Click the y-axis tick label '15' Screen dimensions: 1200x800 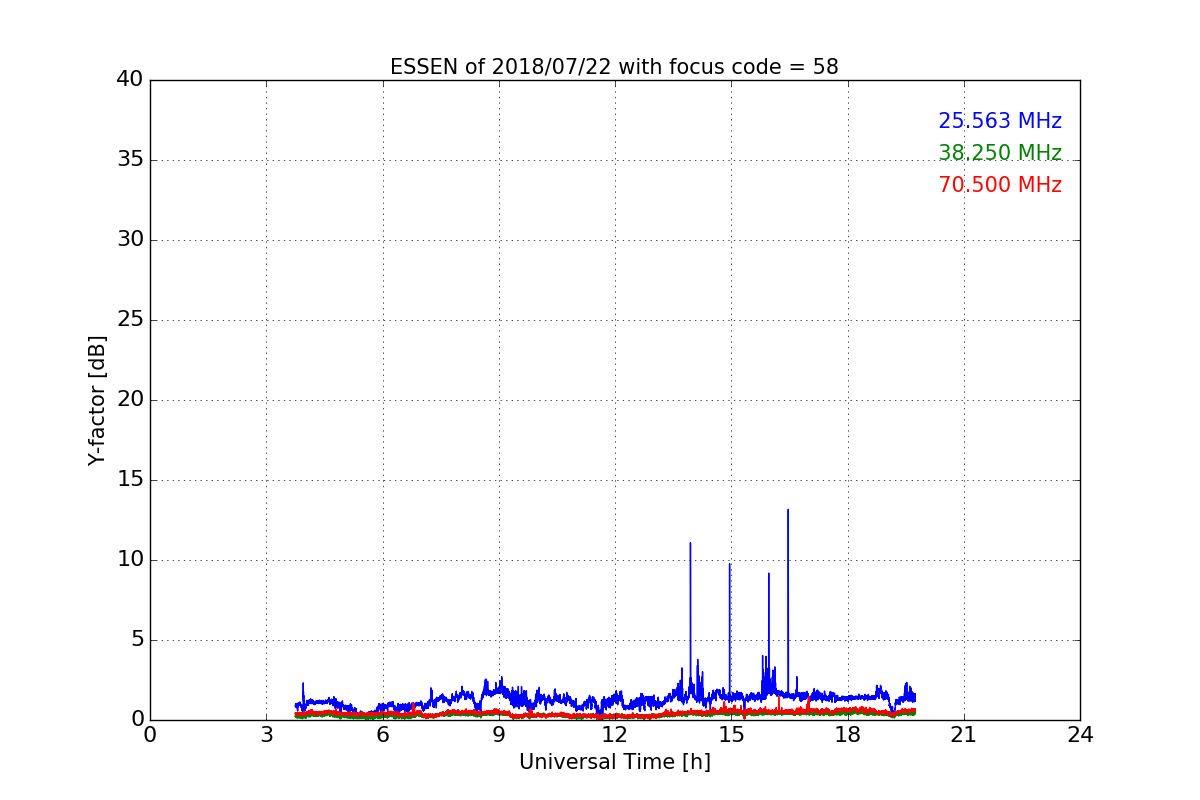[130, 480]
